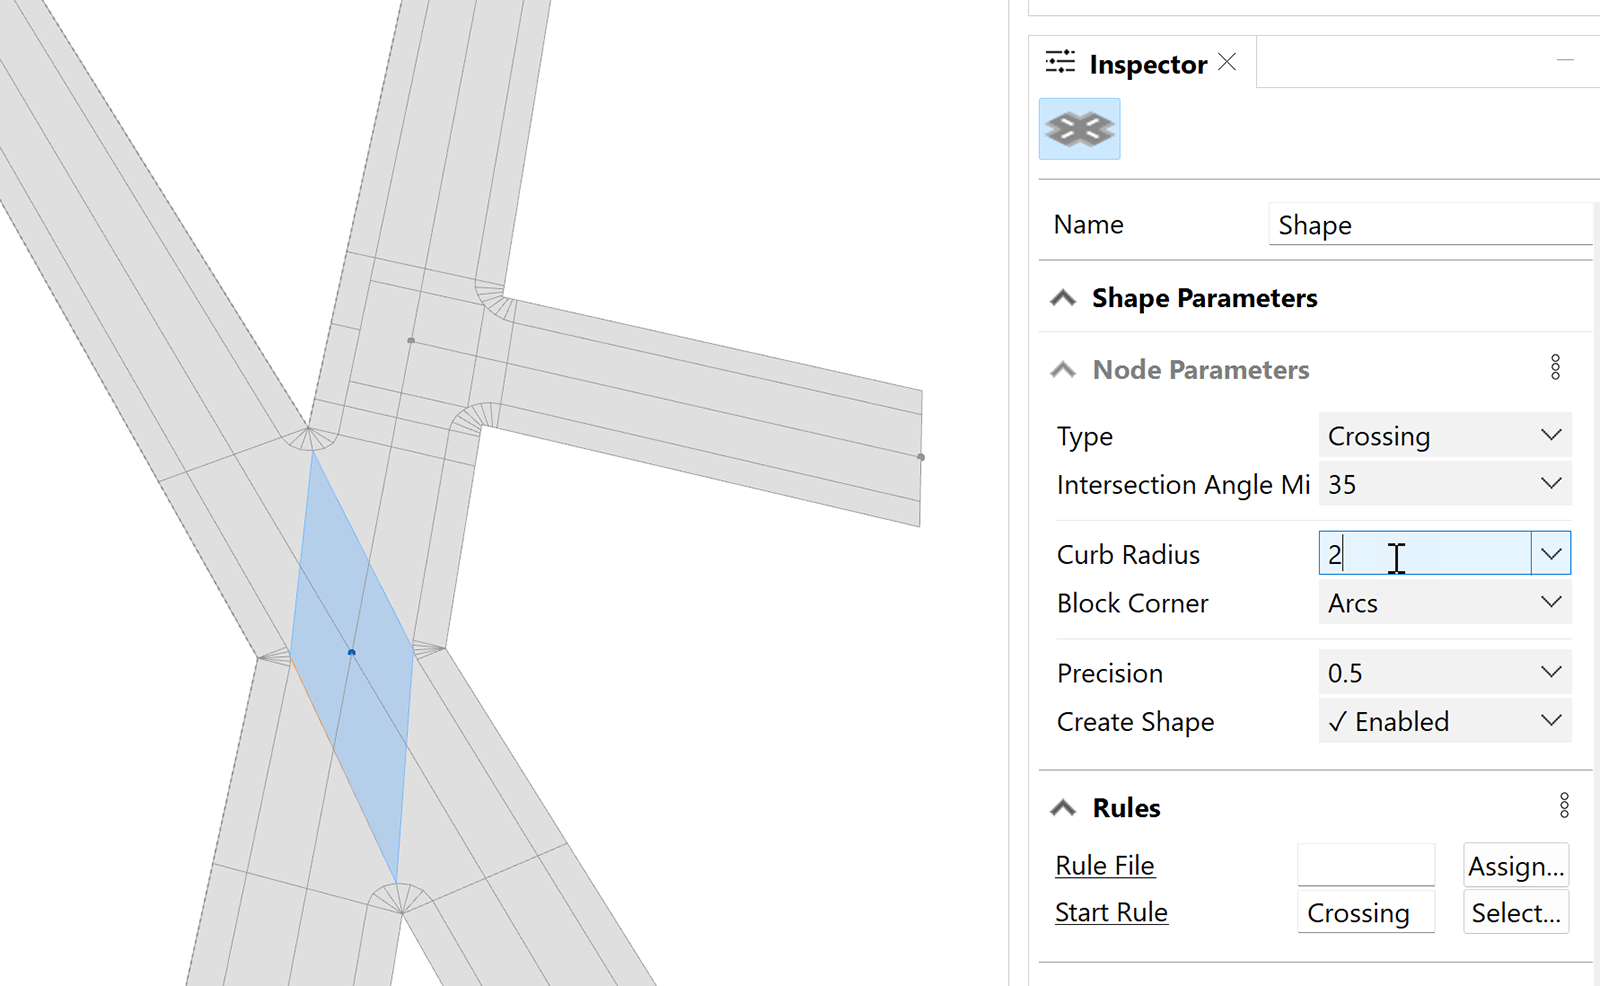Disable the Create Shape option
Image resolution: width=1600 pixels, height=986 pixels.
pos(1551,720)
